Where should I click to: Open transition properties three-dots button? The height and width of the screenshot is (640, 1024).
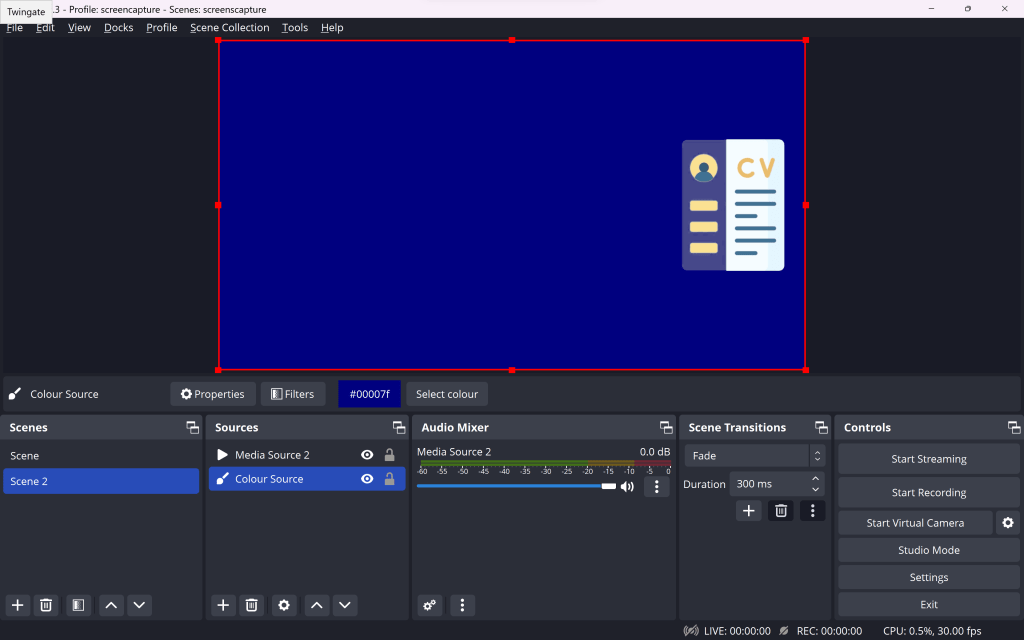812,511
